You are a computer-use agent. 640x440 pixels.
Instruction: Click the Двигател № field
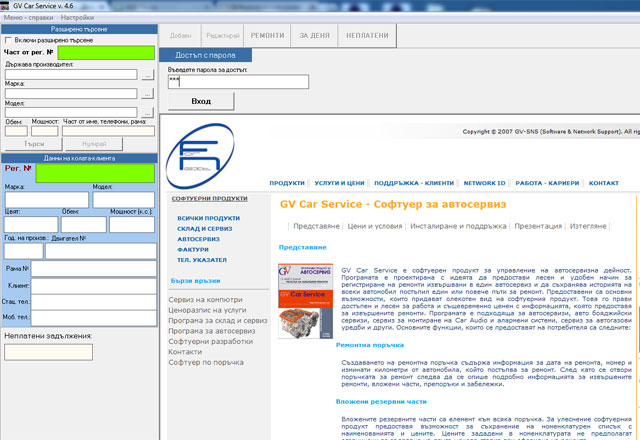(x=101, y=251)
